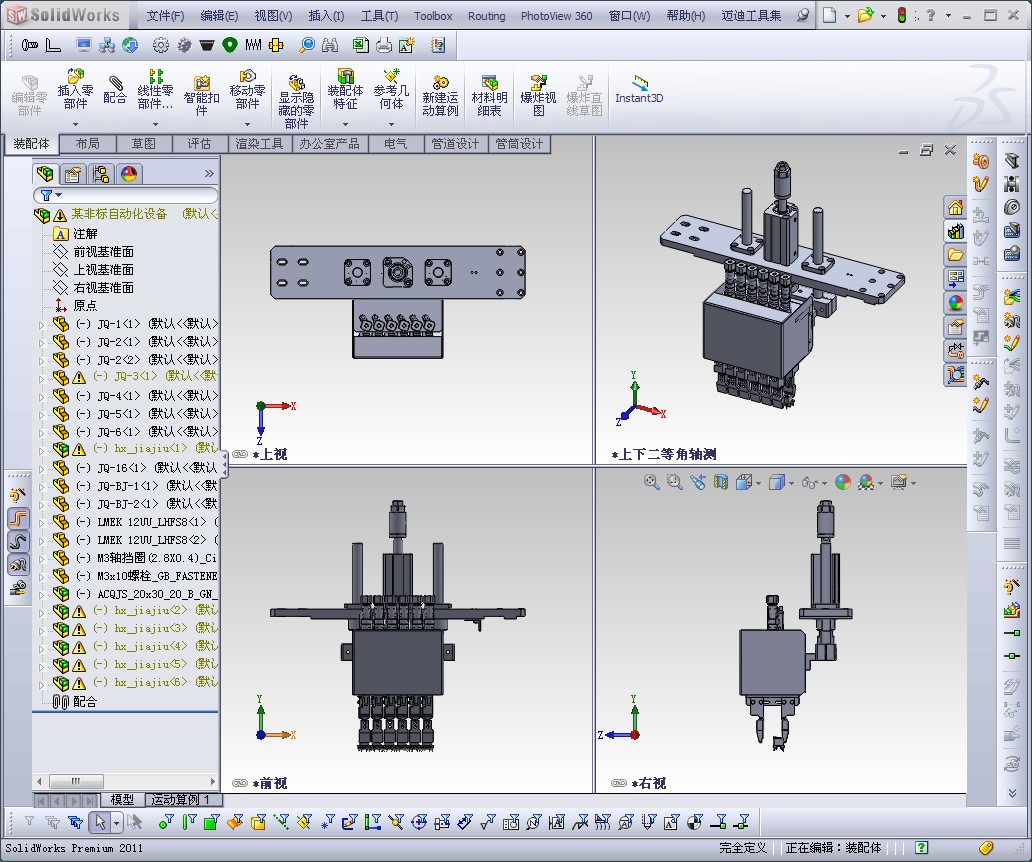The image size is (1032, 862).
Task: Click the Open file folder icon
Action: click(x=865, y=15)
